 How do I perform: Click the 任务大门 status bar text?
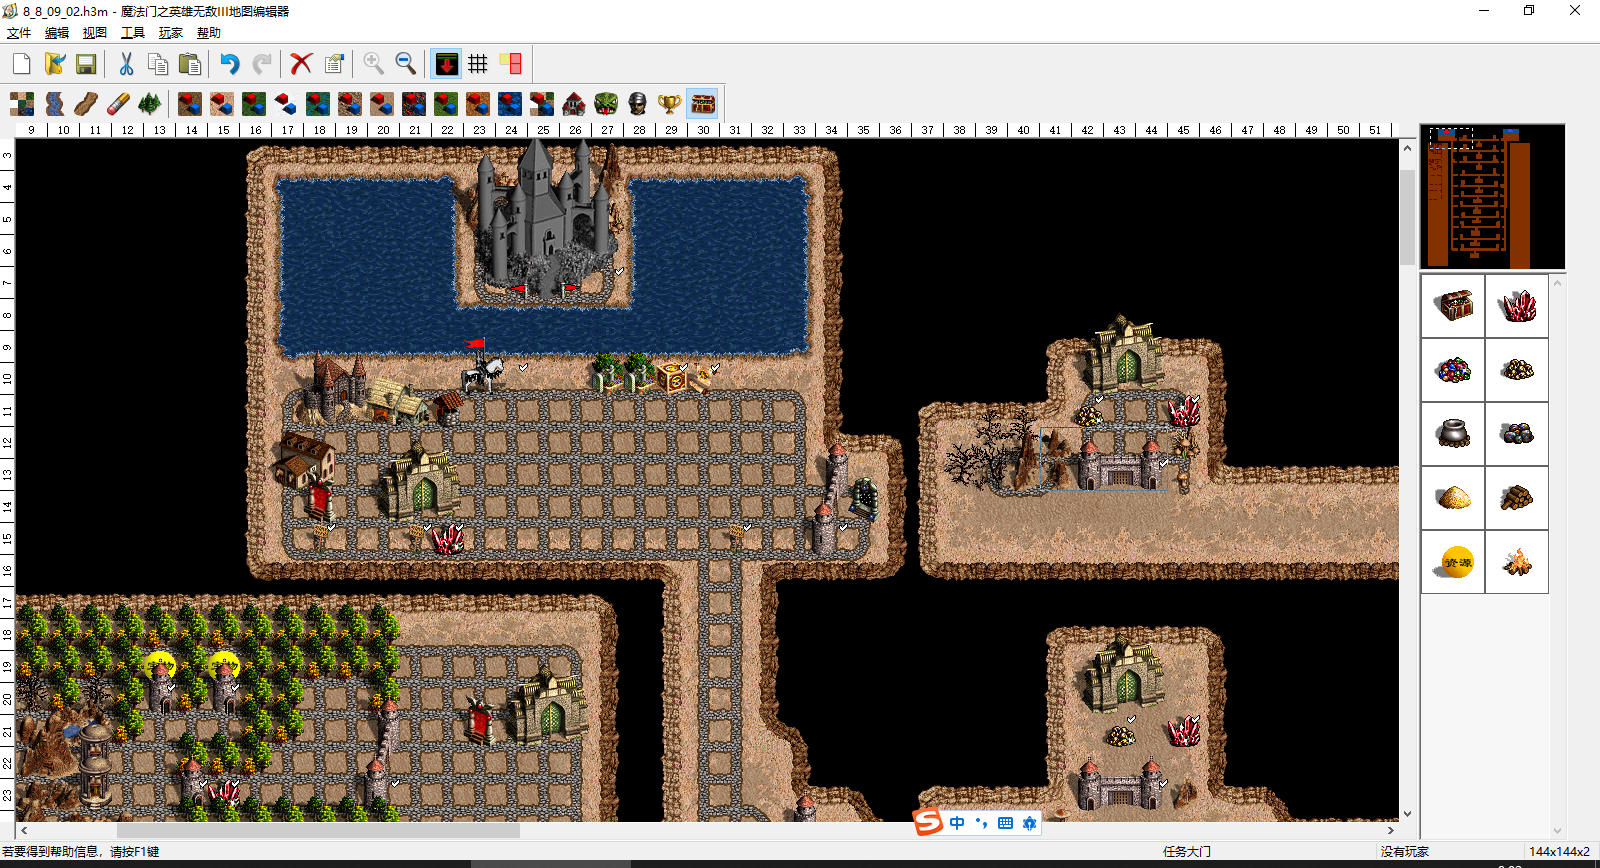pyautogui.click(x=1187, y=852)
